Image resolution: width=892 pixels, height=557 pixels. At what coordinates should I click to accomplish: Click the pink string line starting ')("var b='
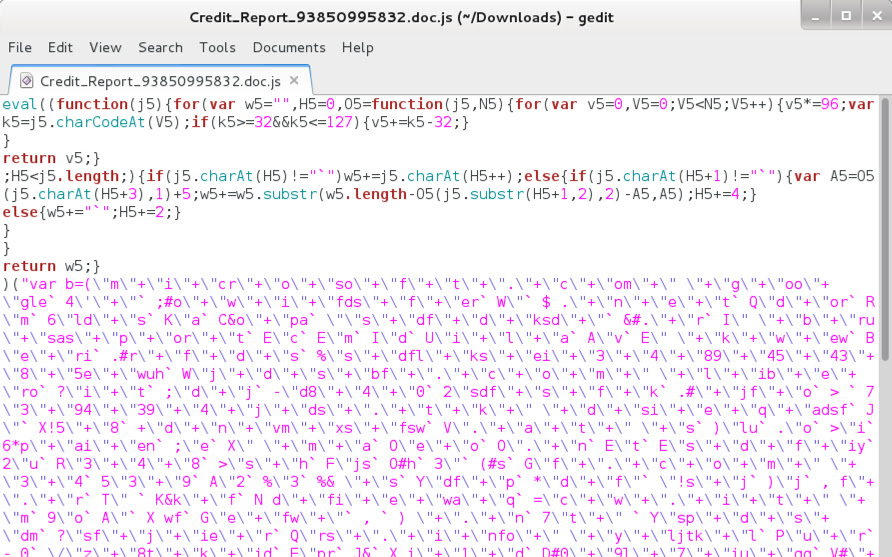pos(417,284)
